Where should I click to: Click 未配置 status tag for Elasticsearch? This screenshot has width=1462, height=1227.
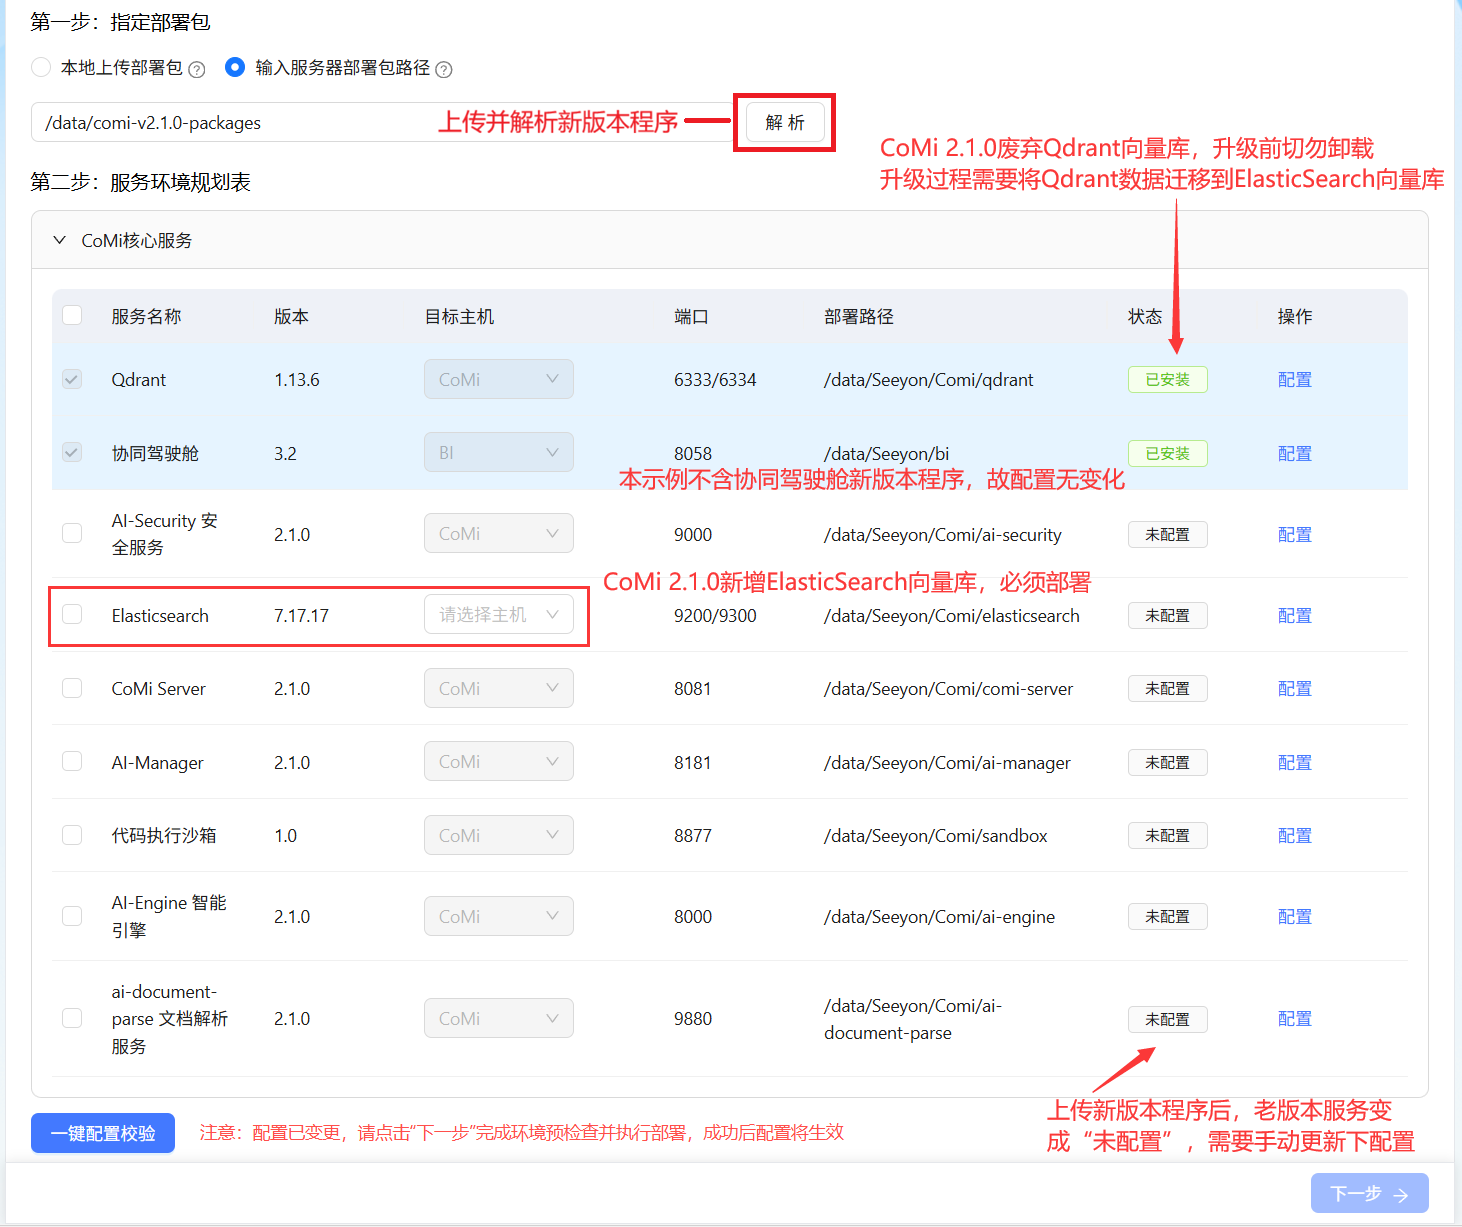[x=1168, y=616]
